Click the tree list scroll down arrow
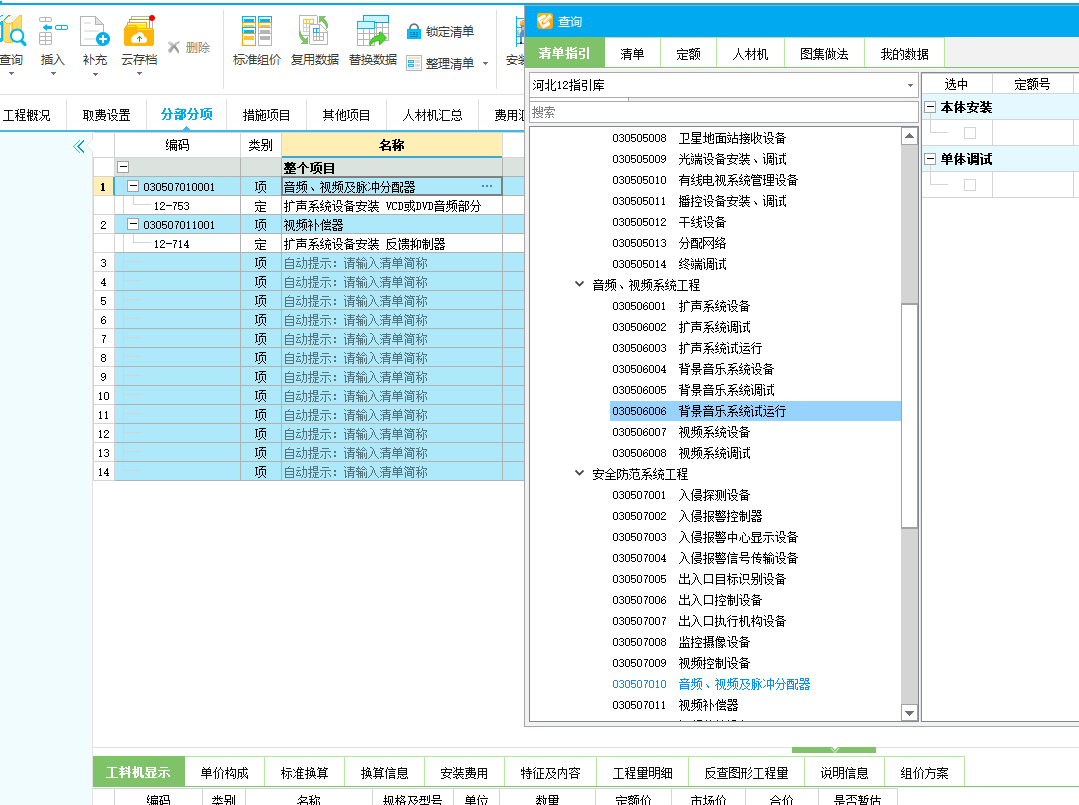This screenshot has height=805, width=1079. (910, 713)
